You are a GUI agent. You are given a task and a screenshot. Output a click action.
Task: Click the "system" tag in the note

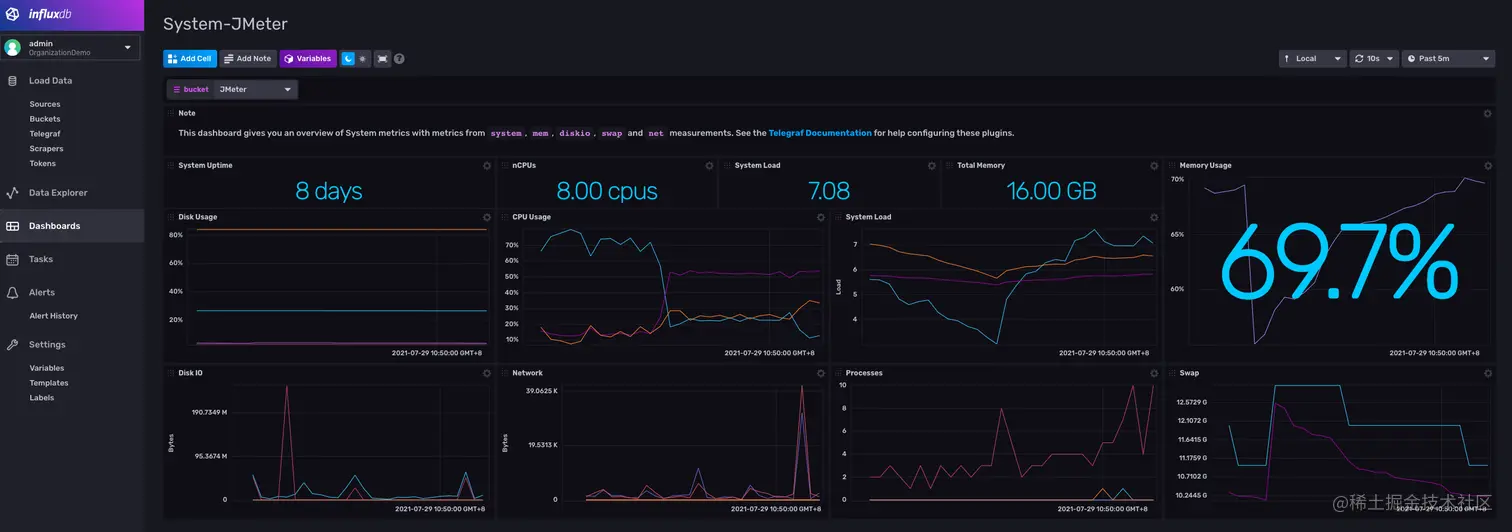point(506,133)
